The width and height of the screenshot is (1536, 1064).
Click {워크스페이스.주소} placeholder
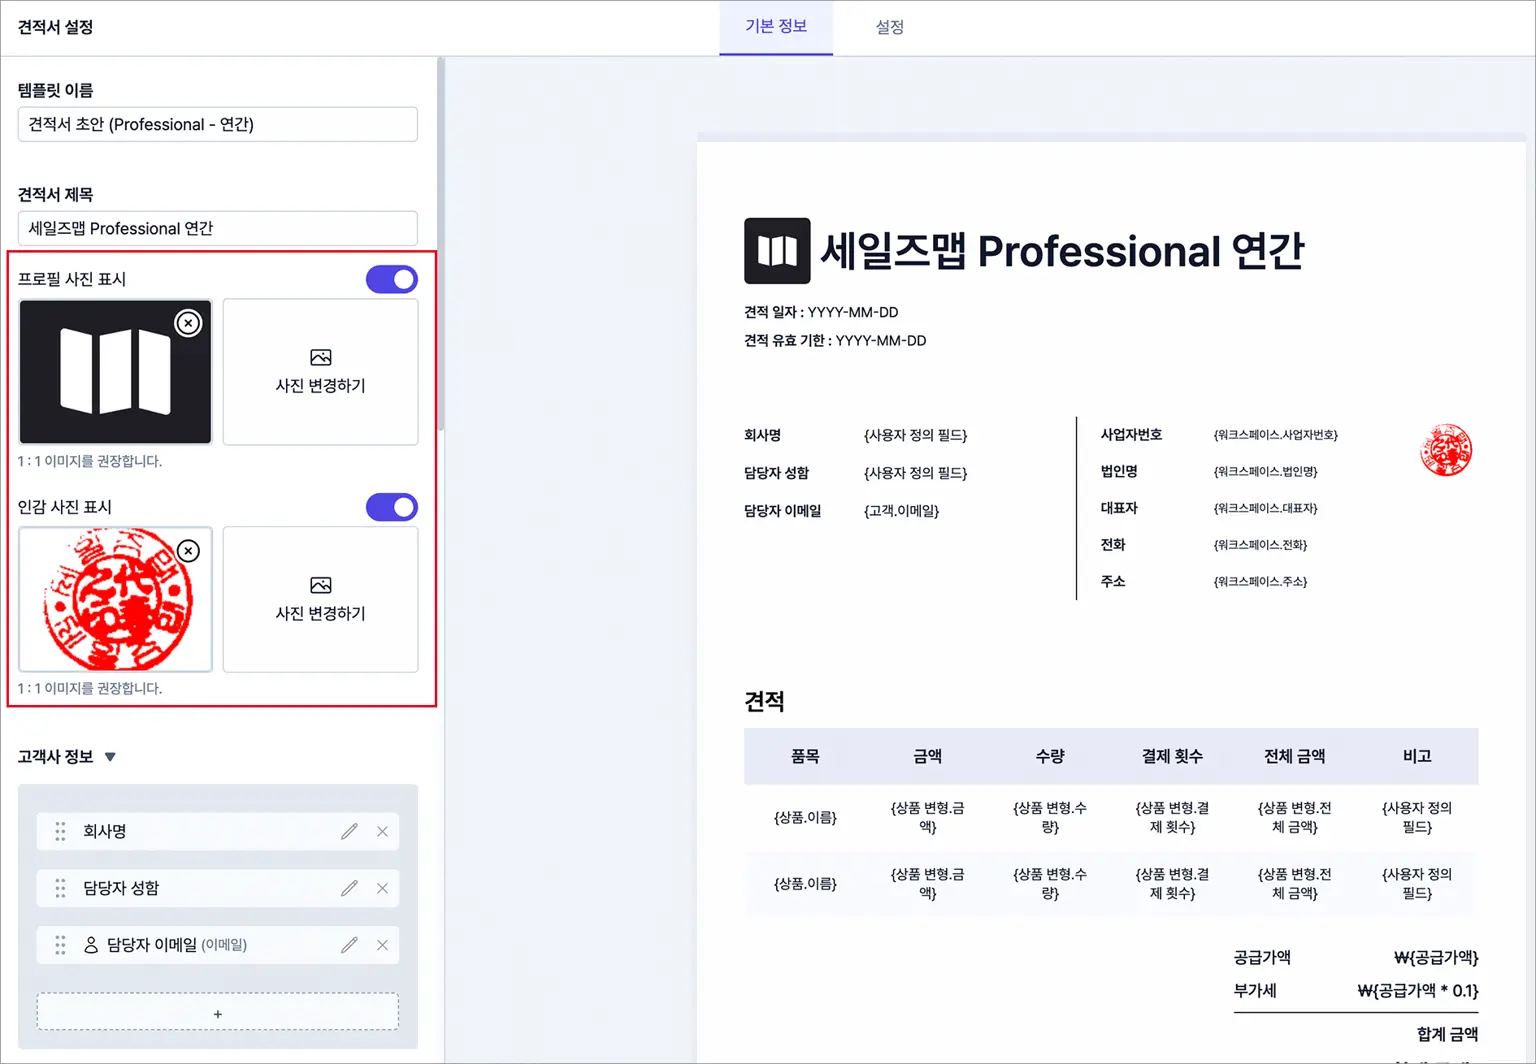point(1260,581)
